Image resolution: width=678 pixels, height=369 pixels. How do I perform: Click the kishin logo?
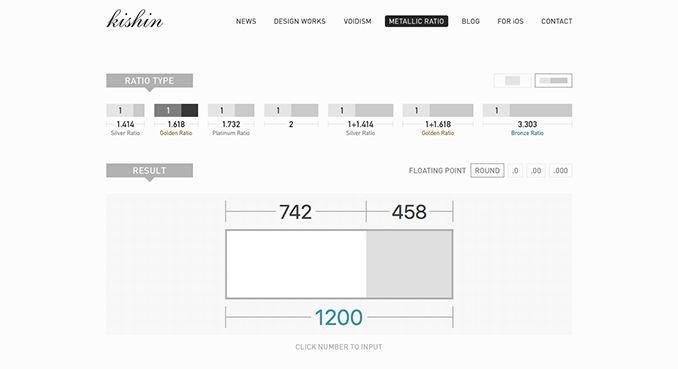coord(135,19)
